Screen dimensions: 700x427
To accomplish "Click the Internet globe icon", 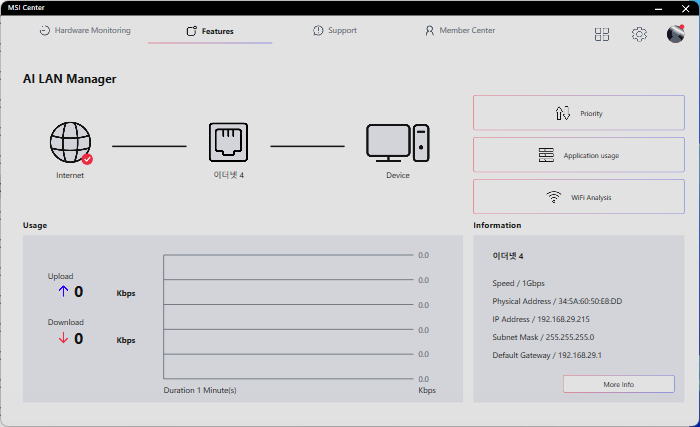I will (70, 142).
